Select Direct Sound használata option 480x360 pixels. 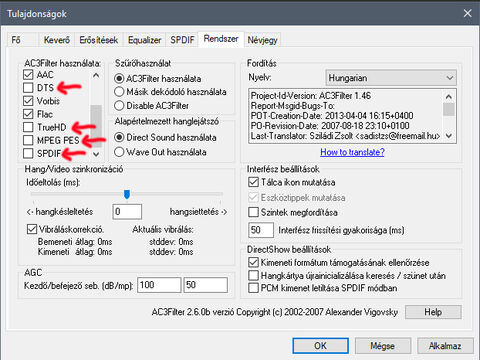(x=119, y=137)
